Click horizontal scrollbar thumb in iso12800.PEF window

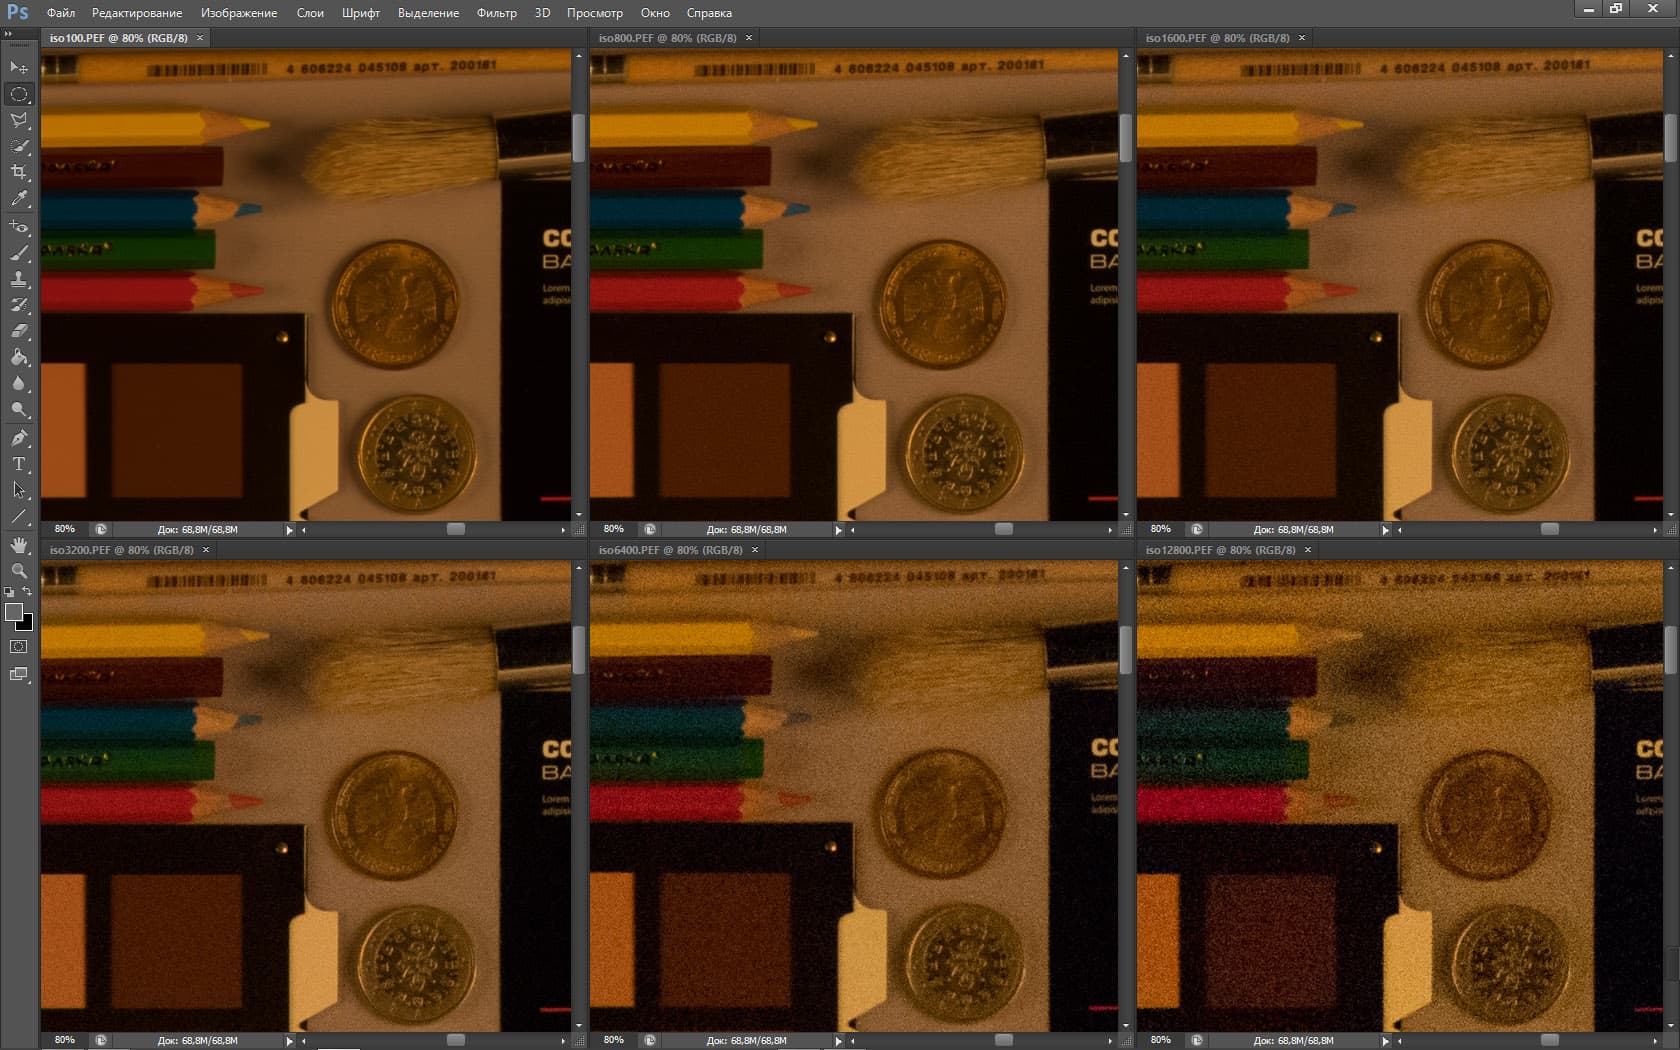1550,1040
